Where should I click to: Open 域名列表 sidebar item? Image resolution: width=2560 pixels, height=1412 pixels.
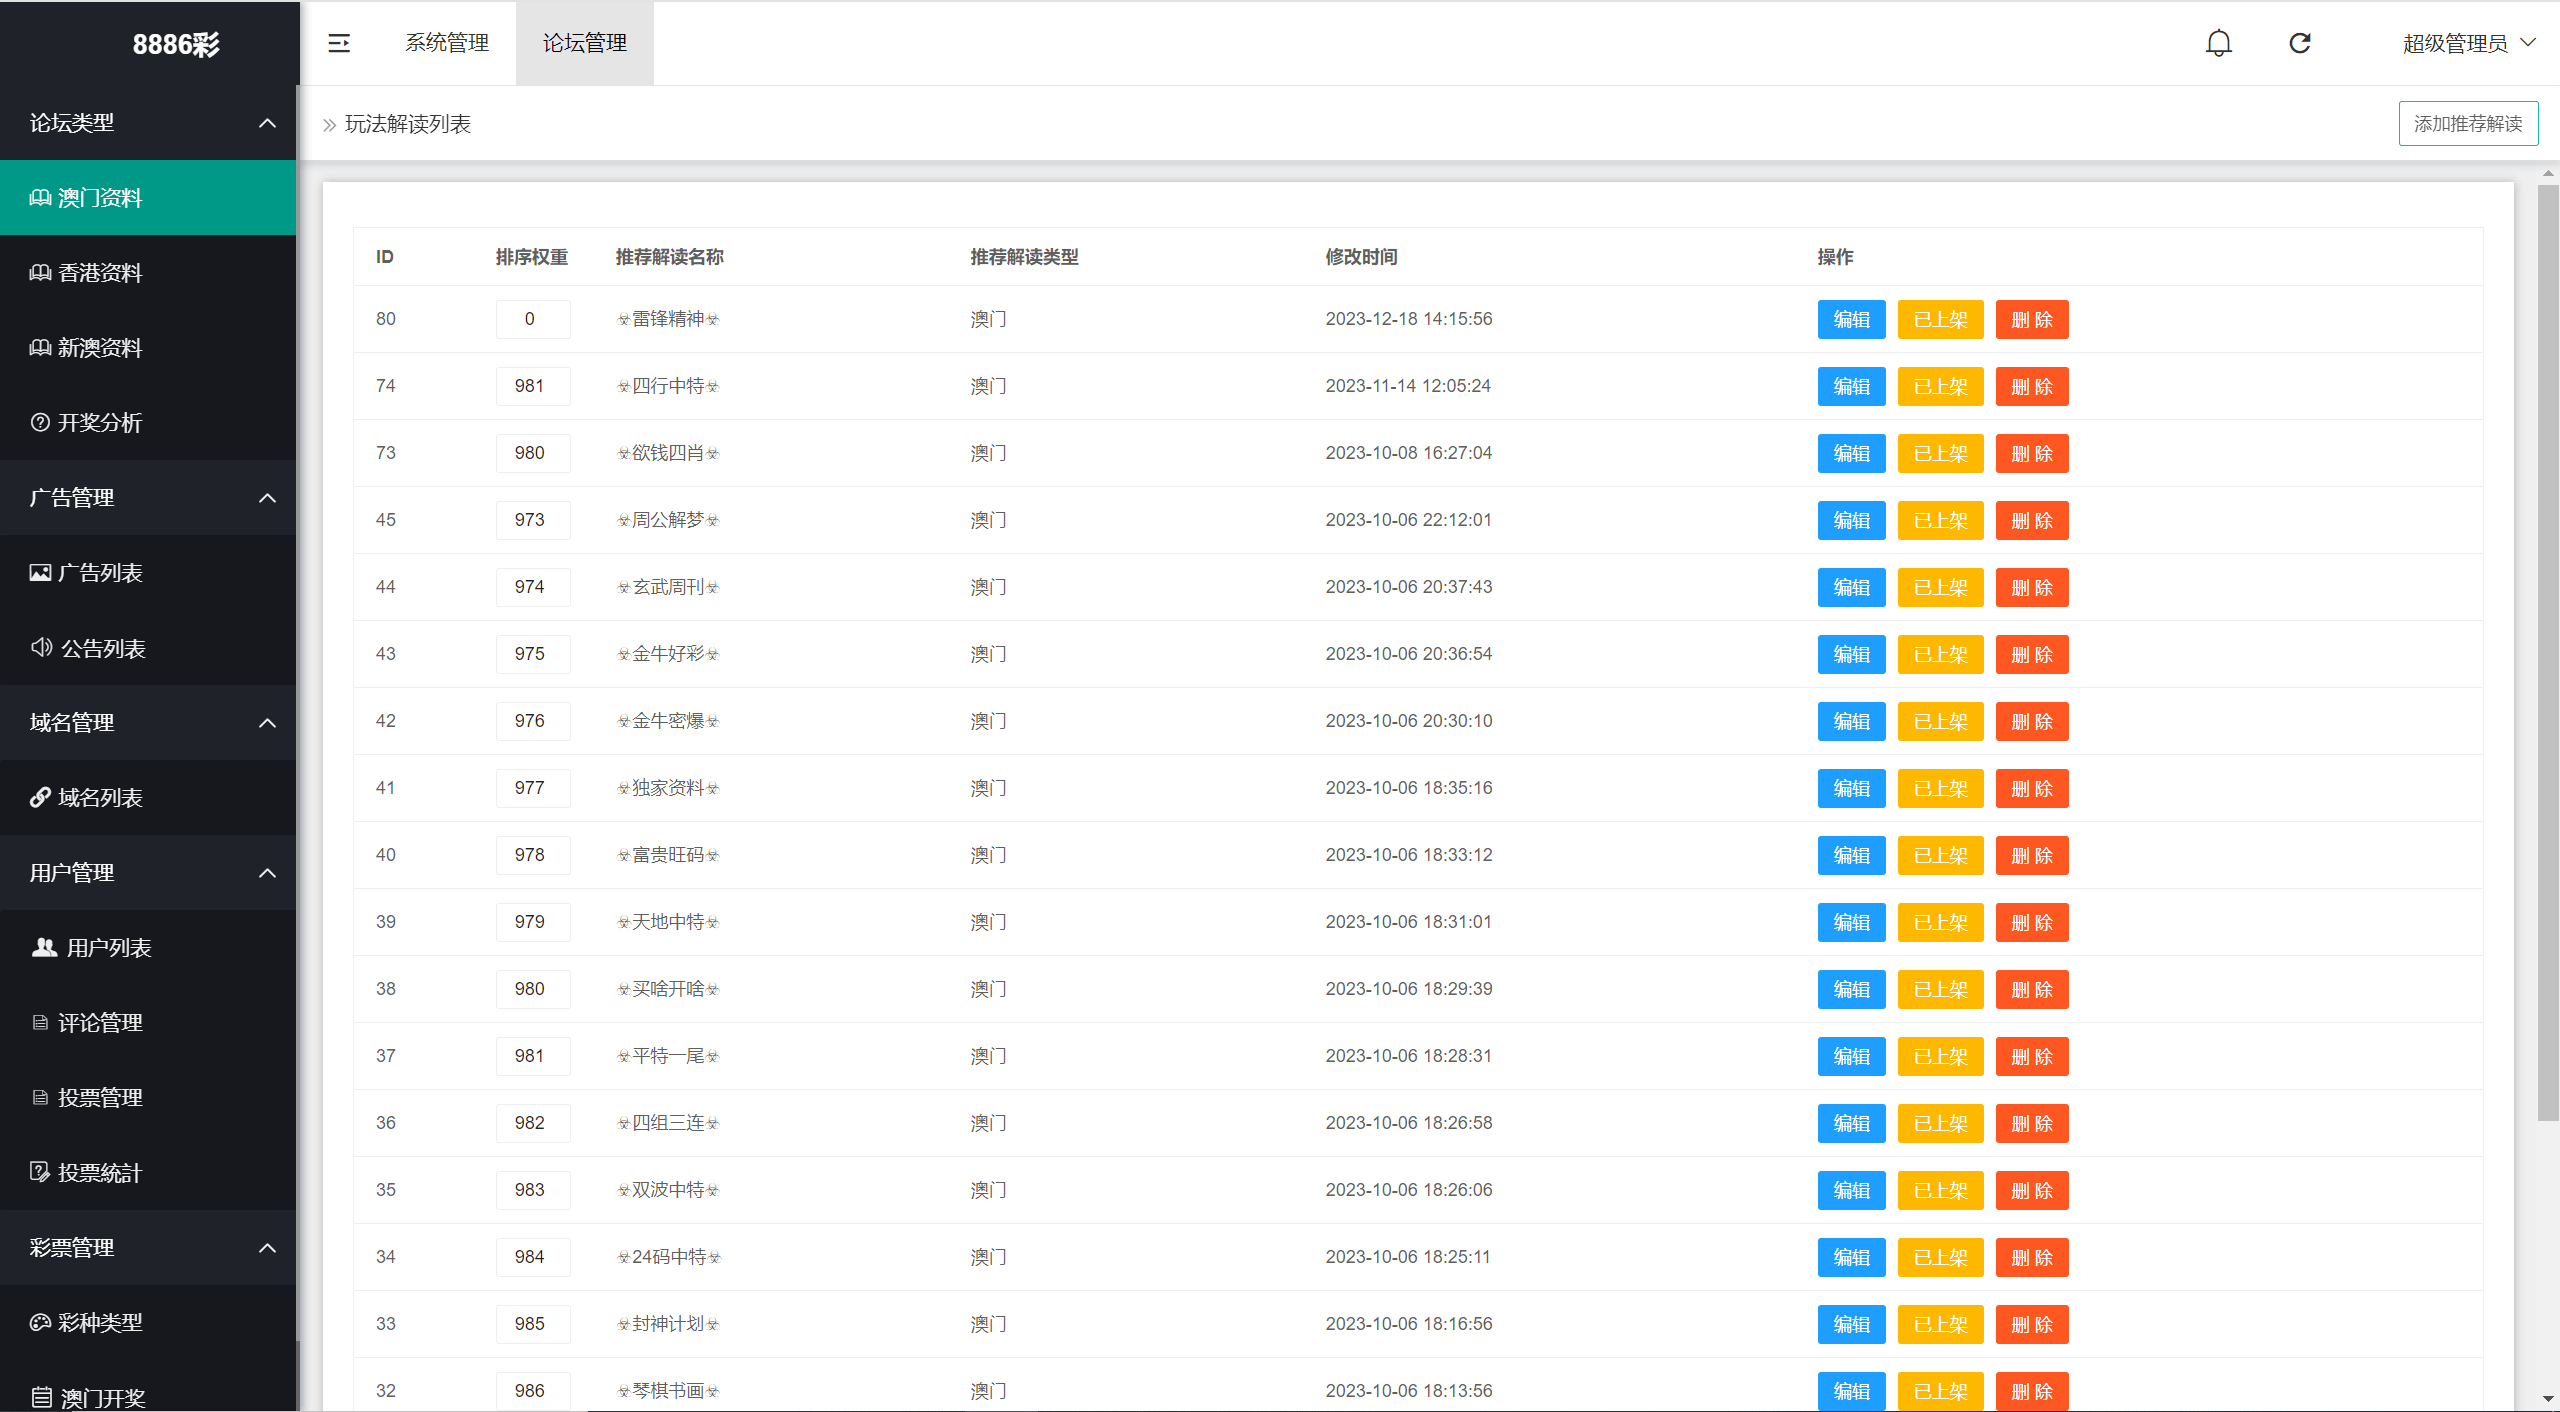(x=100, y=798)
